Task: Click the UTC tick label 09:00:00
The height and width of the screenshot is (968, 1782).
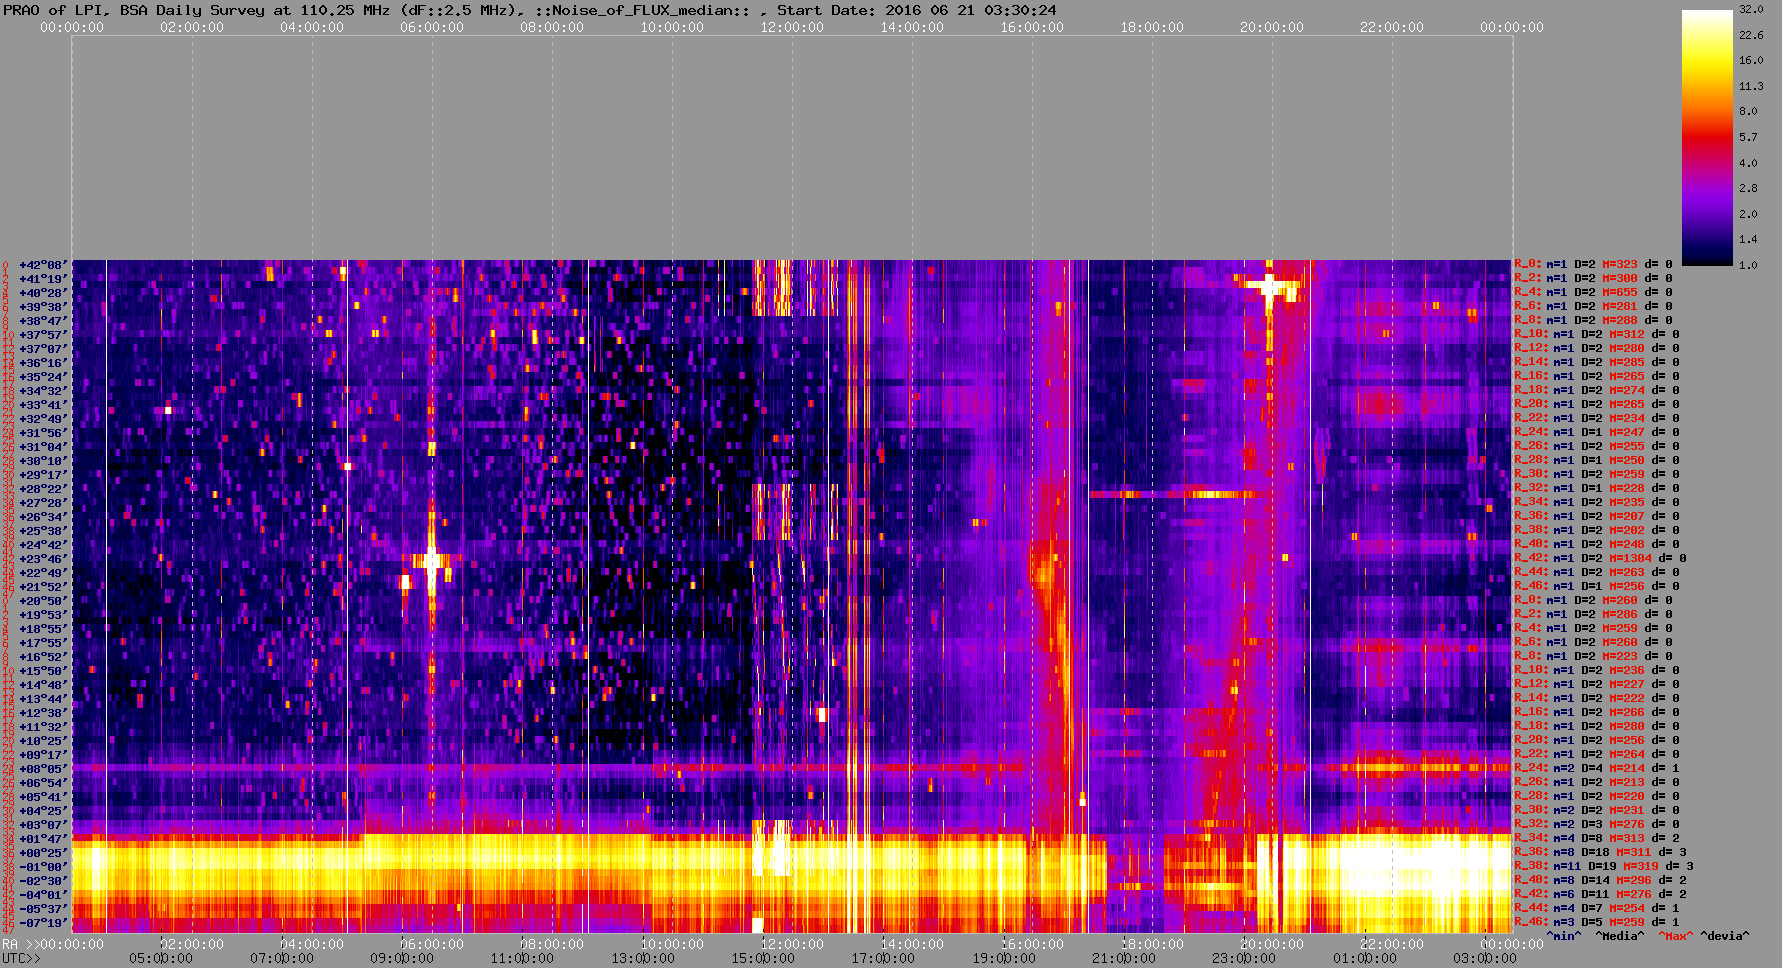Action: point(402,958)
